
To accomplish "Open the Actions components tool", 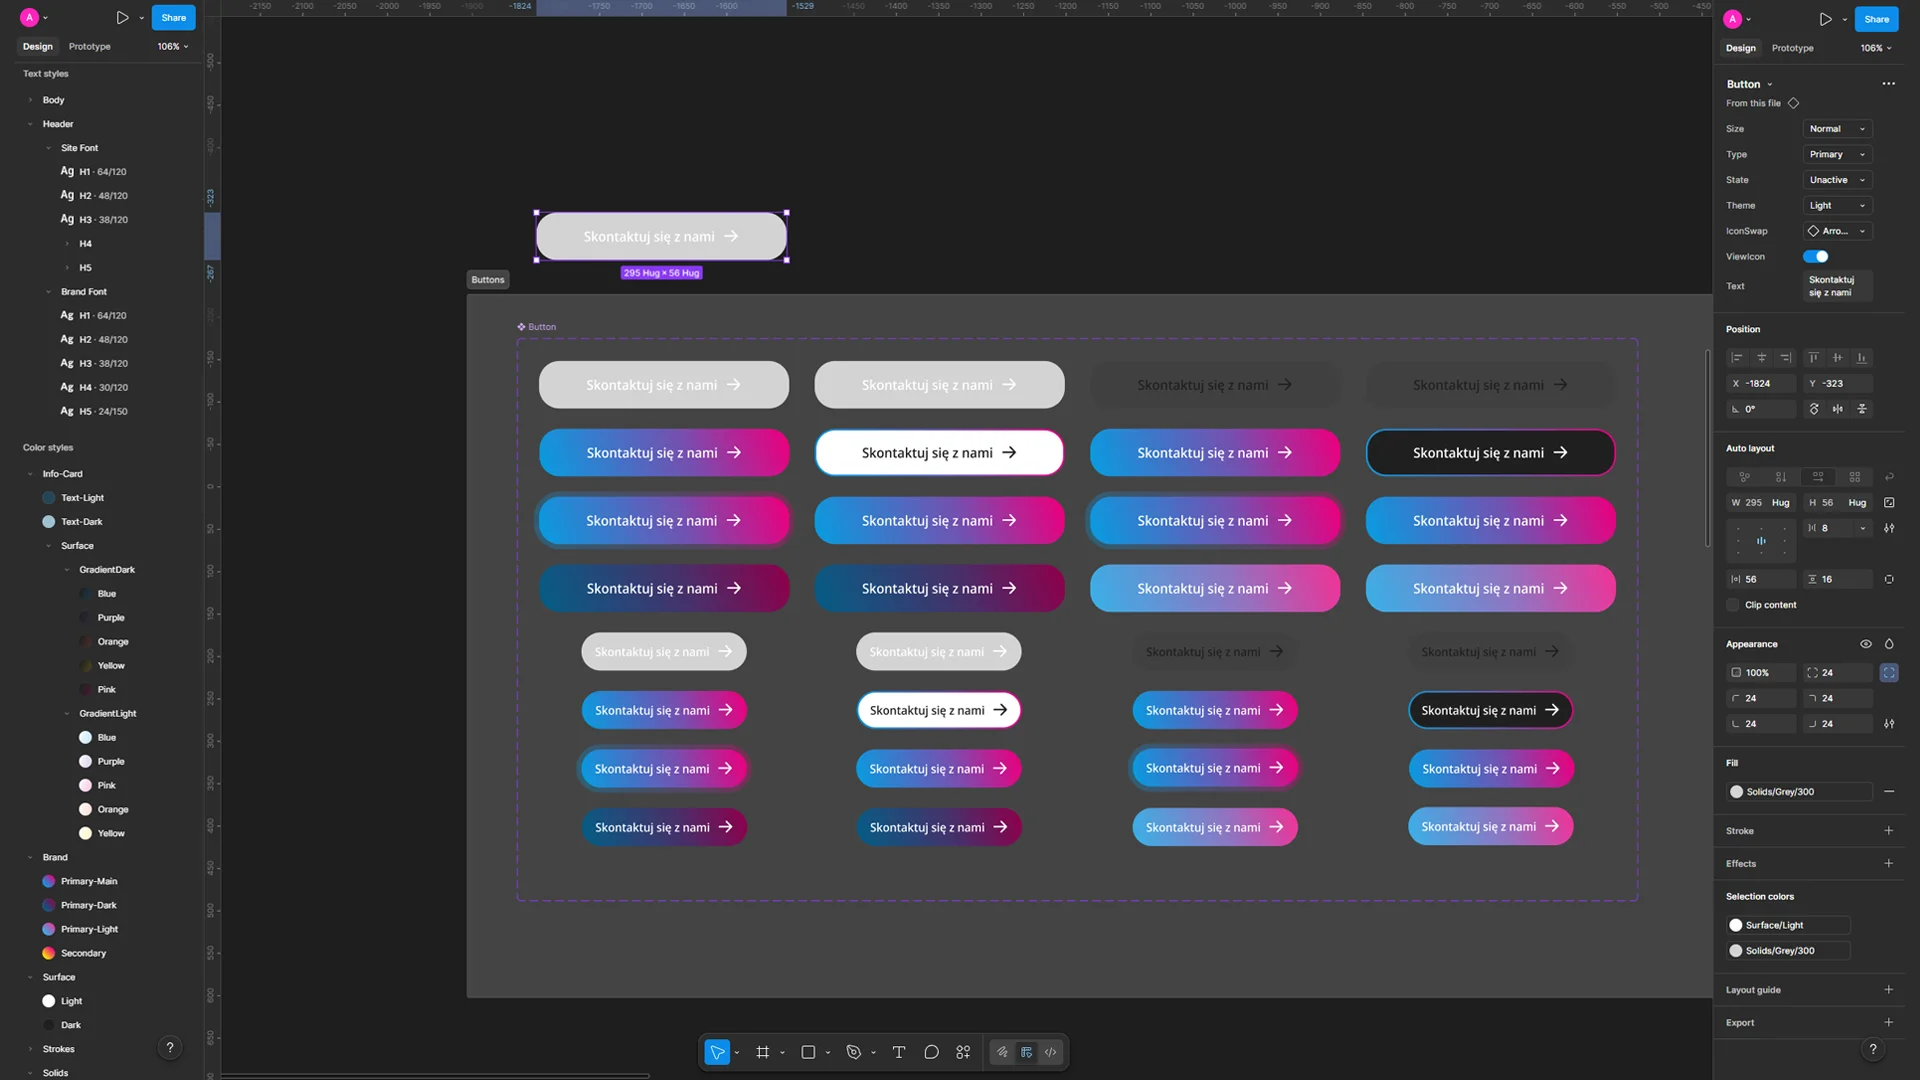I will (x=963, y=1052).
